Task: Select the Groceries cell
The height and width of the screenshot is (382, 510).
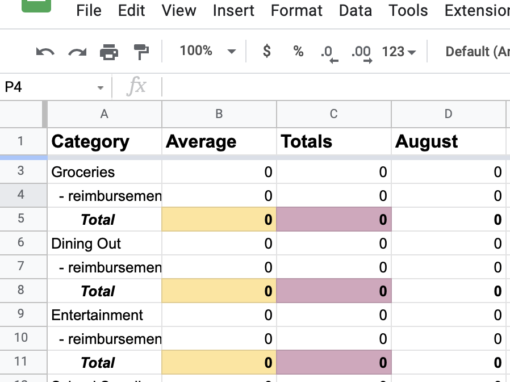Action: (104, 172)
